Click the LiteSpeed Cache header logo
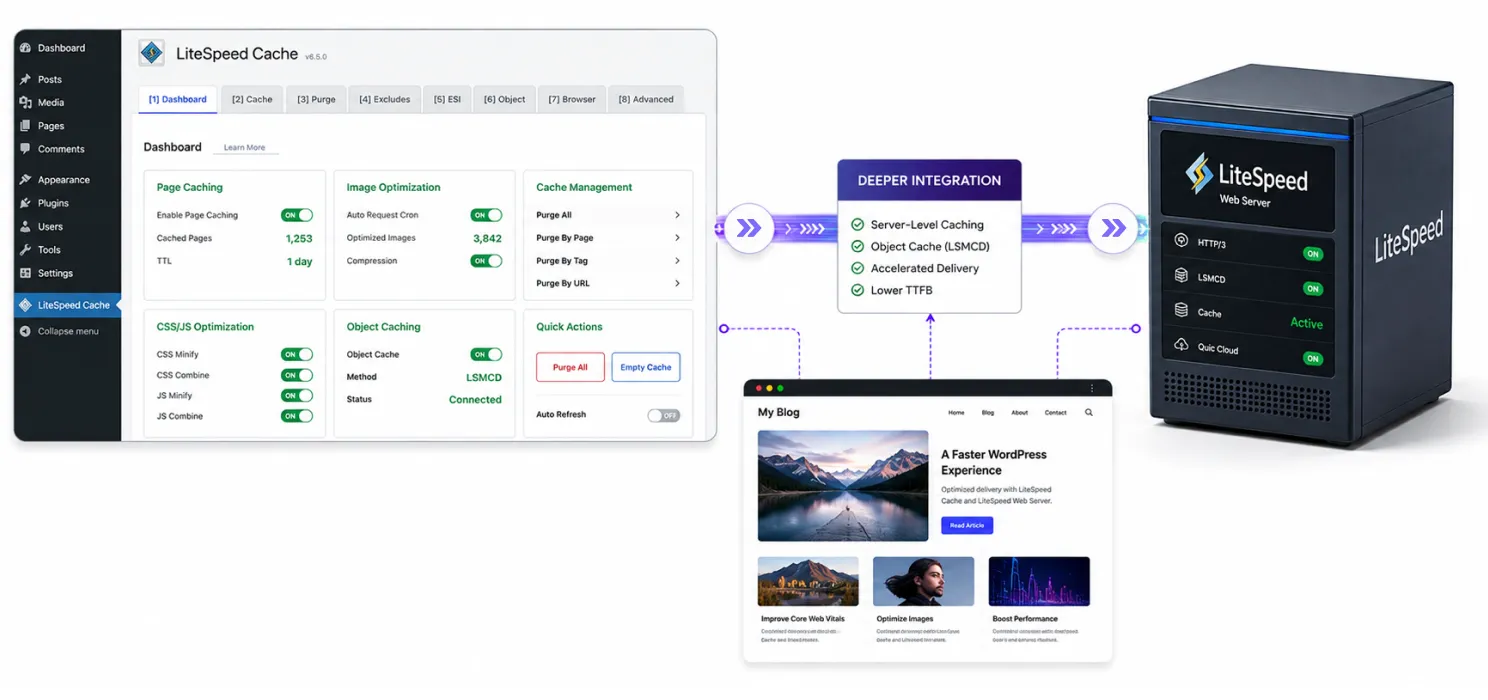 coord(151,53)
